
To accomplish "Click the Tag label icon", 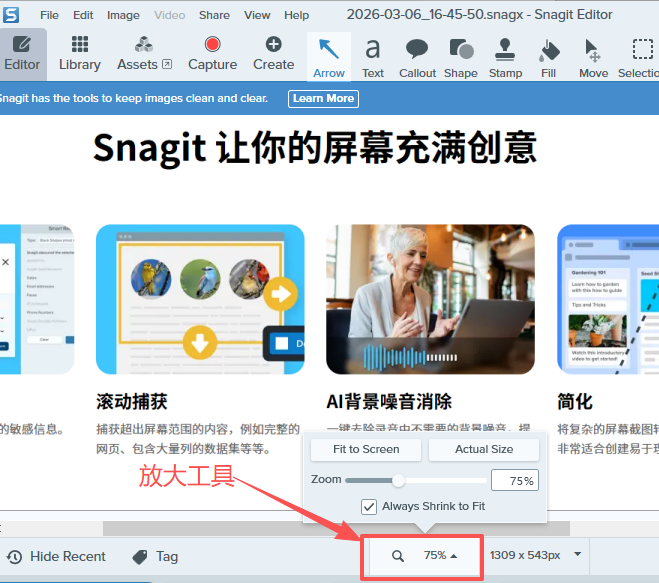I will tap(140, 557).
